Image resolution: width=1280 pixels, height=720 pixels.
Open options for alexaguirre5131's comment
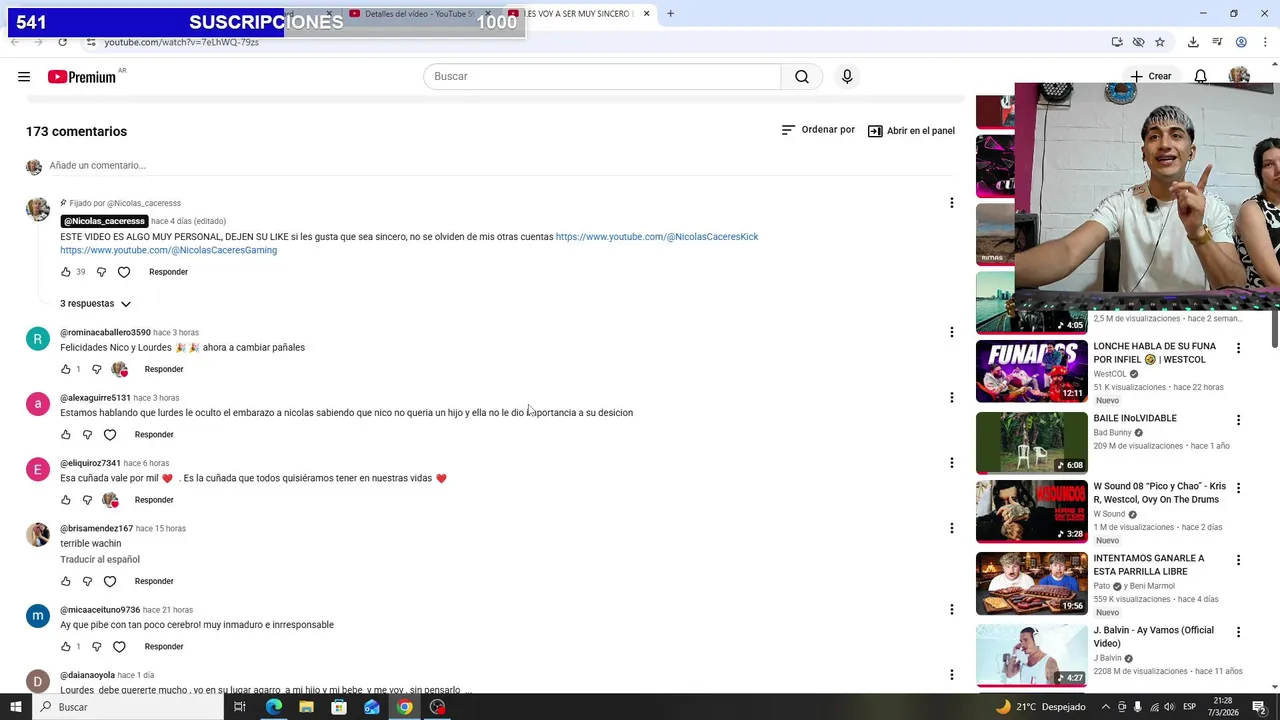pyautogui.click(x=951, y=397)
